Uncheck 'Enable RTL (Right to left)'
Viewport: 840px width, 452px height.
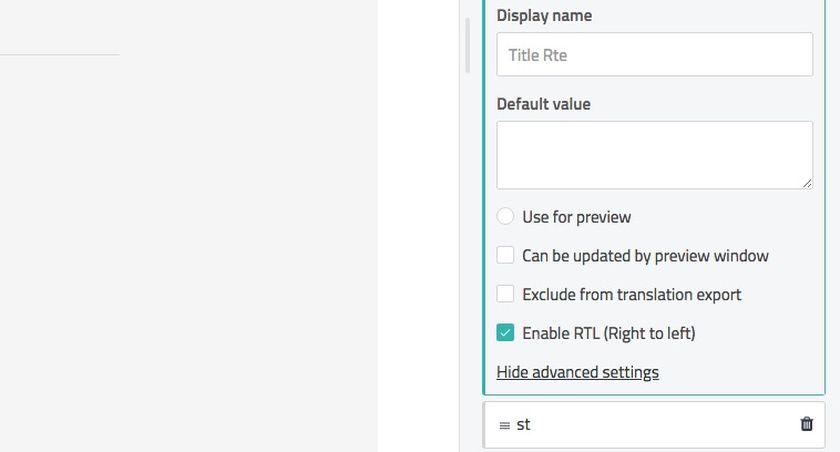(505, 333)
